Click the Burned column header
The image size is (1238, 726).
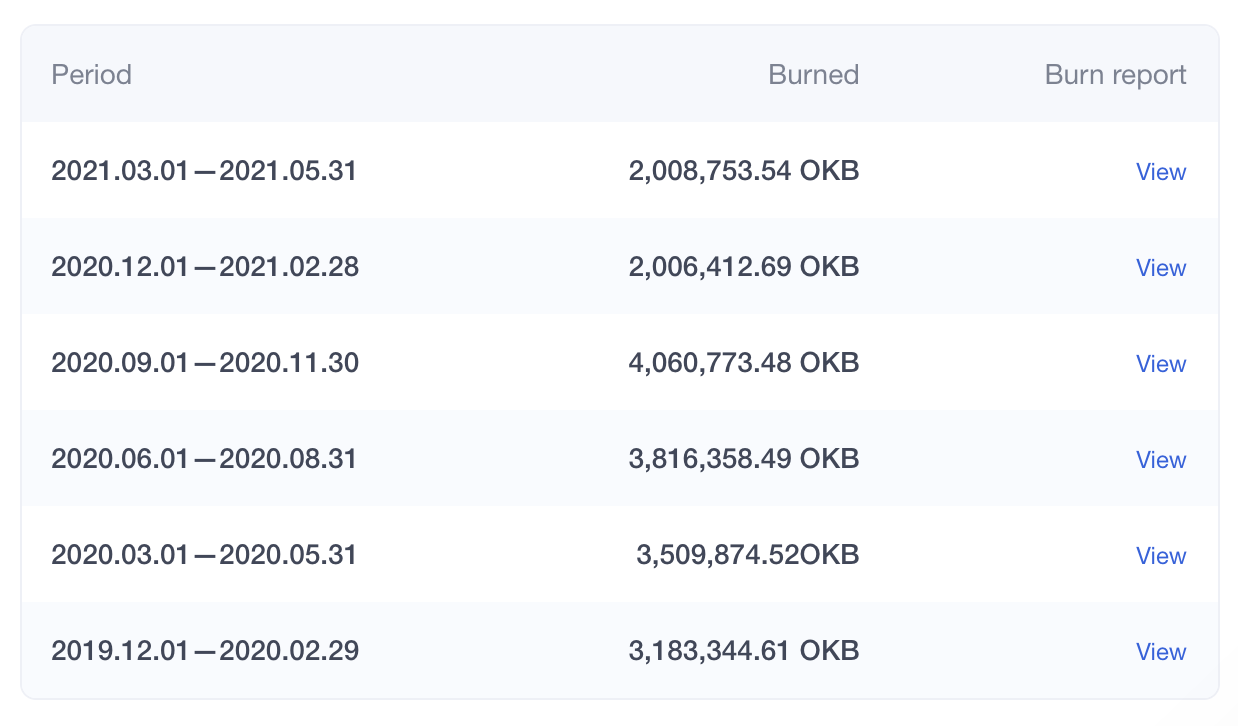tap(813, 75)
